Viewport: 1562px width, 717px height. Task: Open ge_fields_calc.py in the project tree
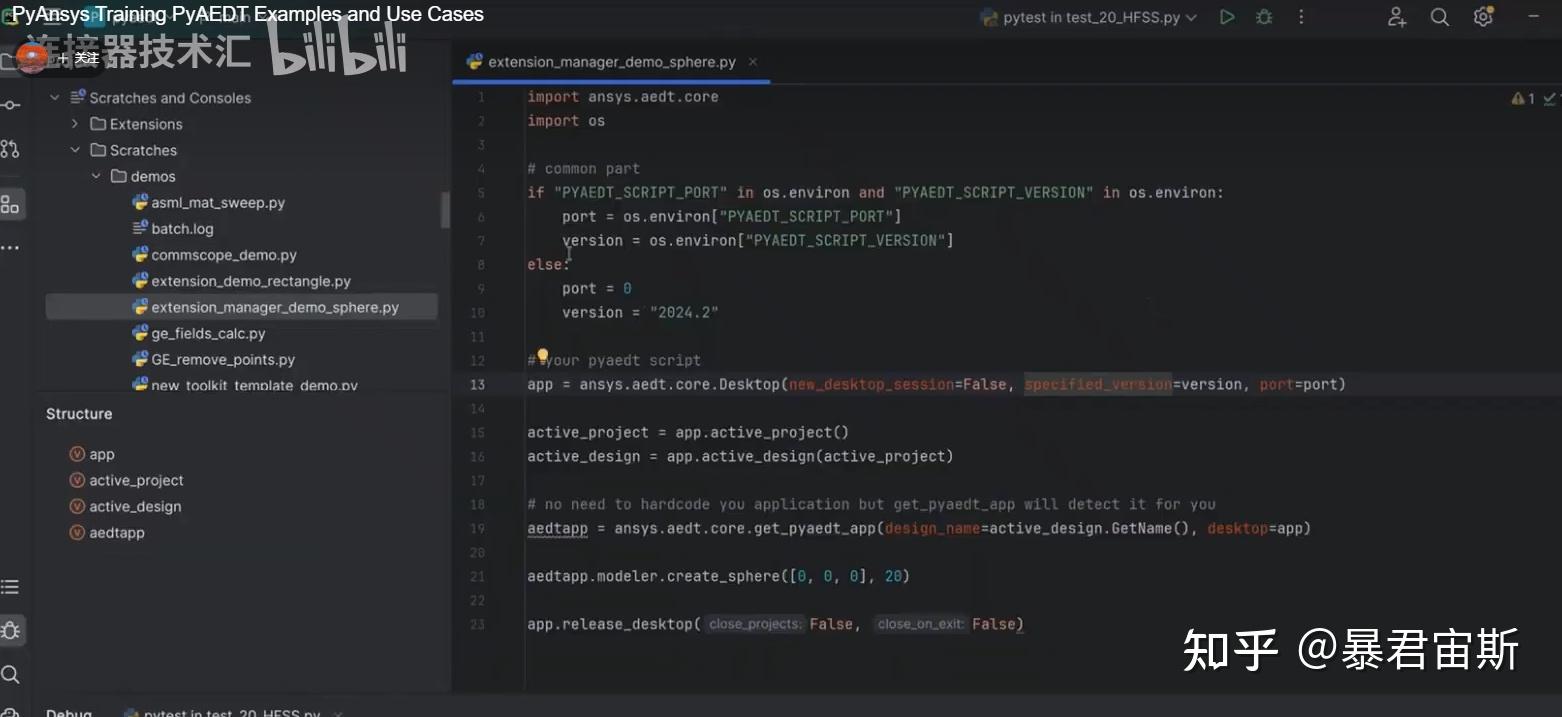click(x=208, y=333)
